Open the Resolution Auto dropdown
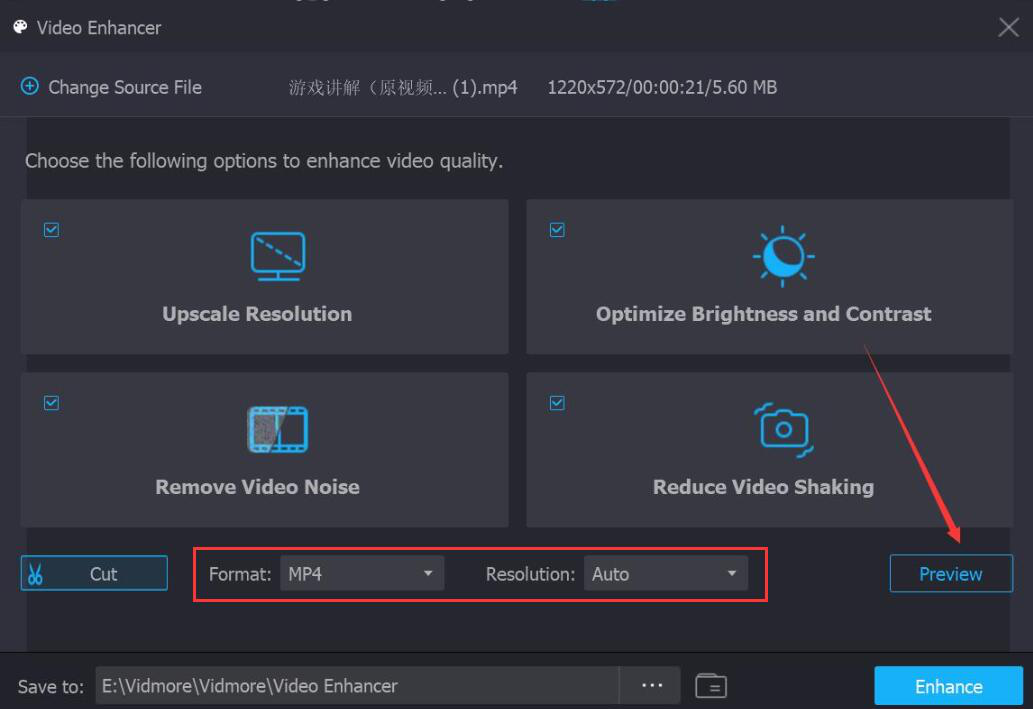This screenshot has width=1033, height=709. coord(665,573)
